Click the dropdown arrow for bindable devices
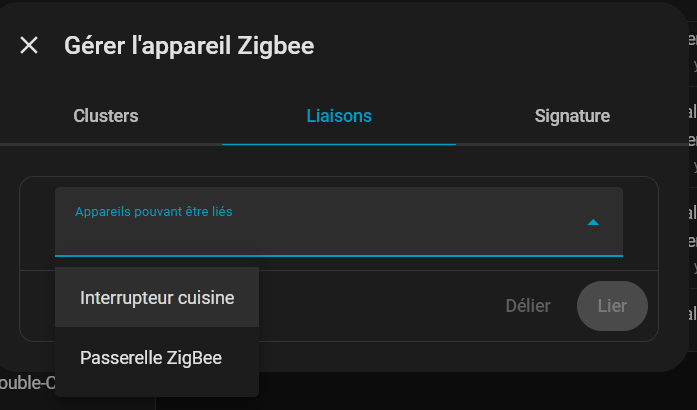The width and height of the screenshot is (697, 410). coord(593,222)
